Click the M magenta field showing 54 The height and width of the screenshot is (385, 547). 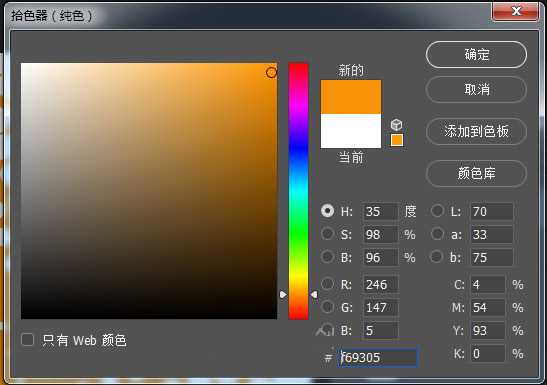coord(488,308)
